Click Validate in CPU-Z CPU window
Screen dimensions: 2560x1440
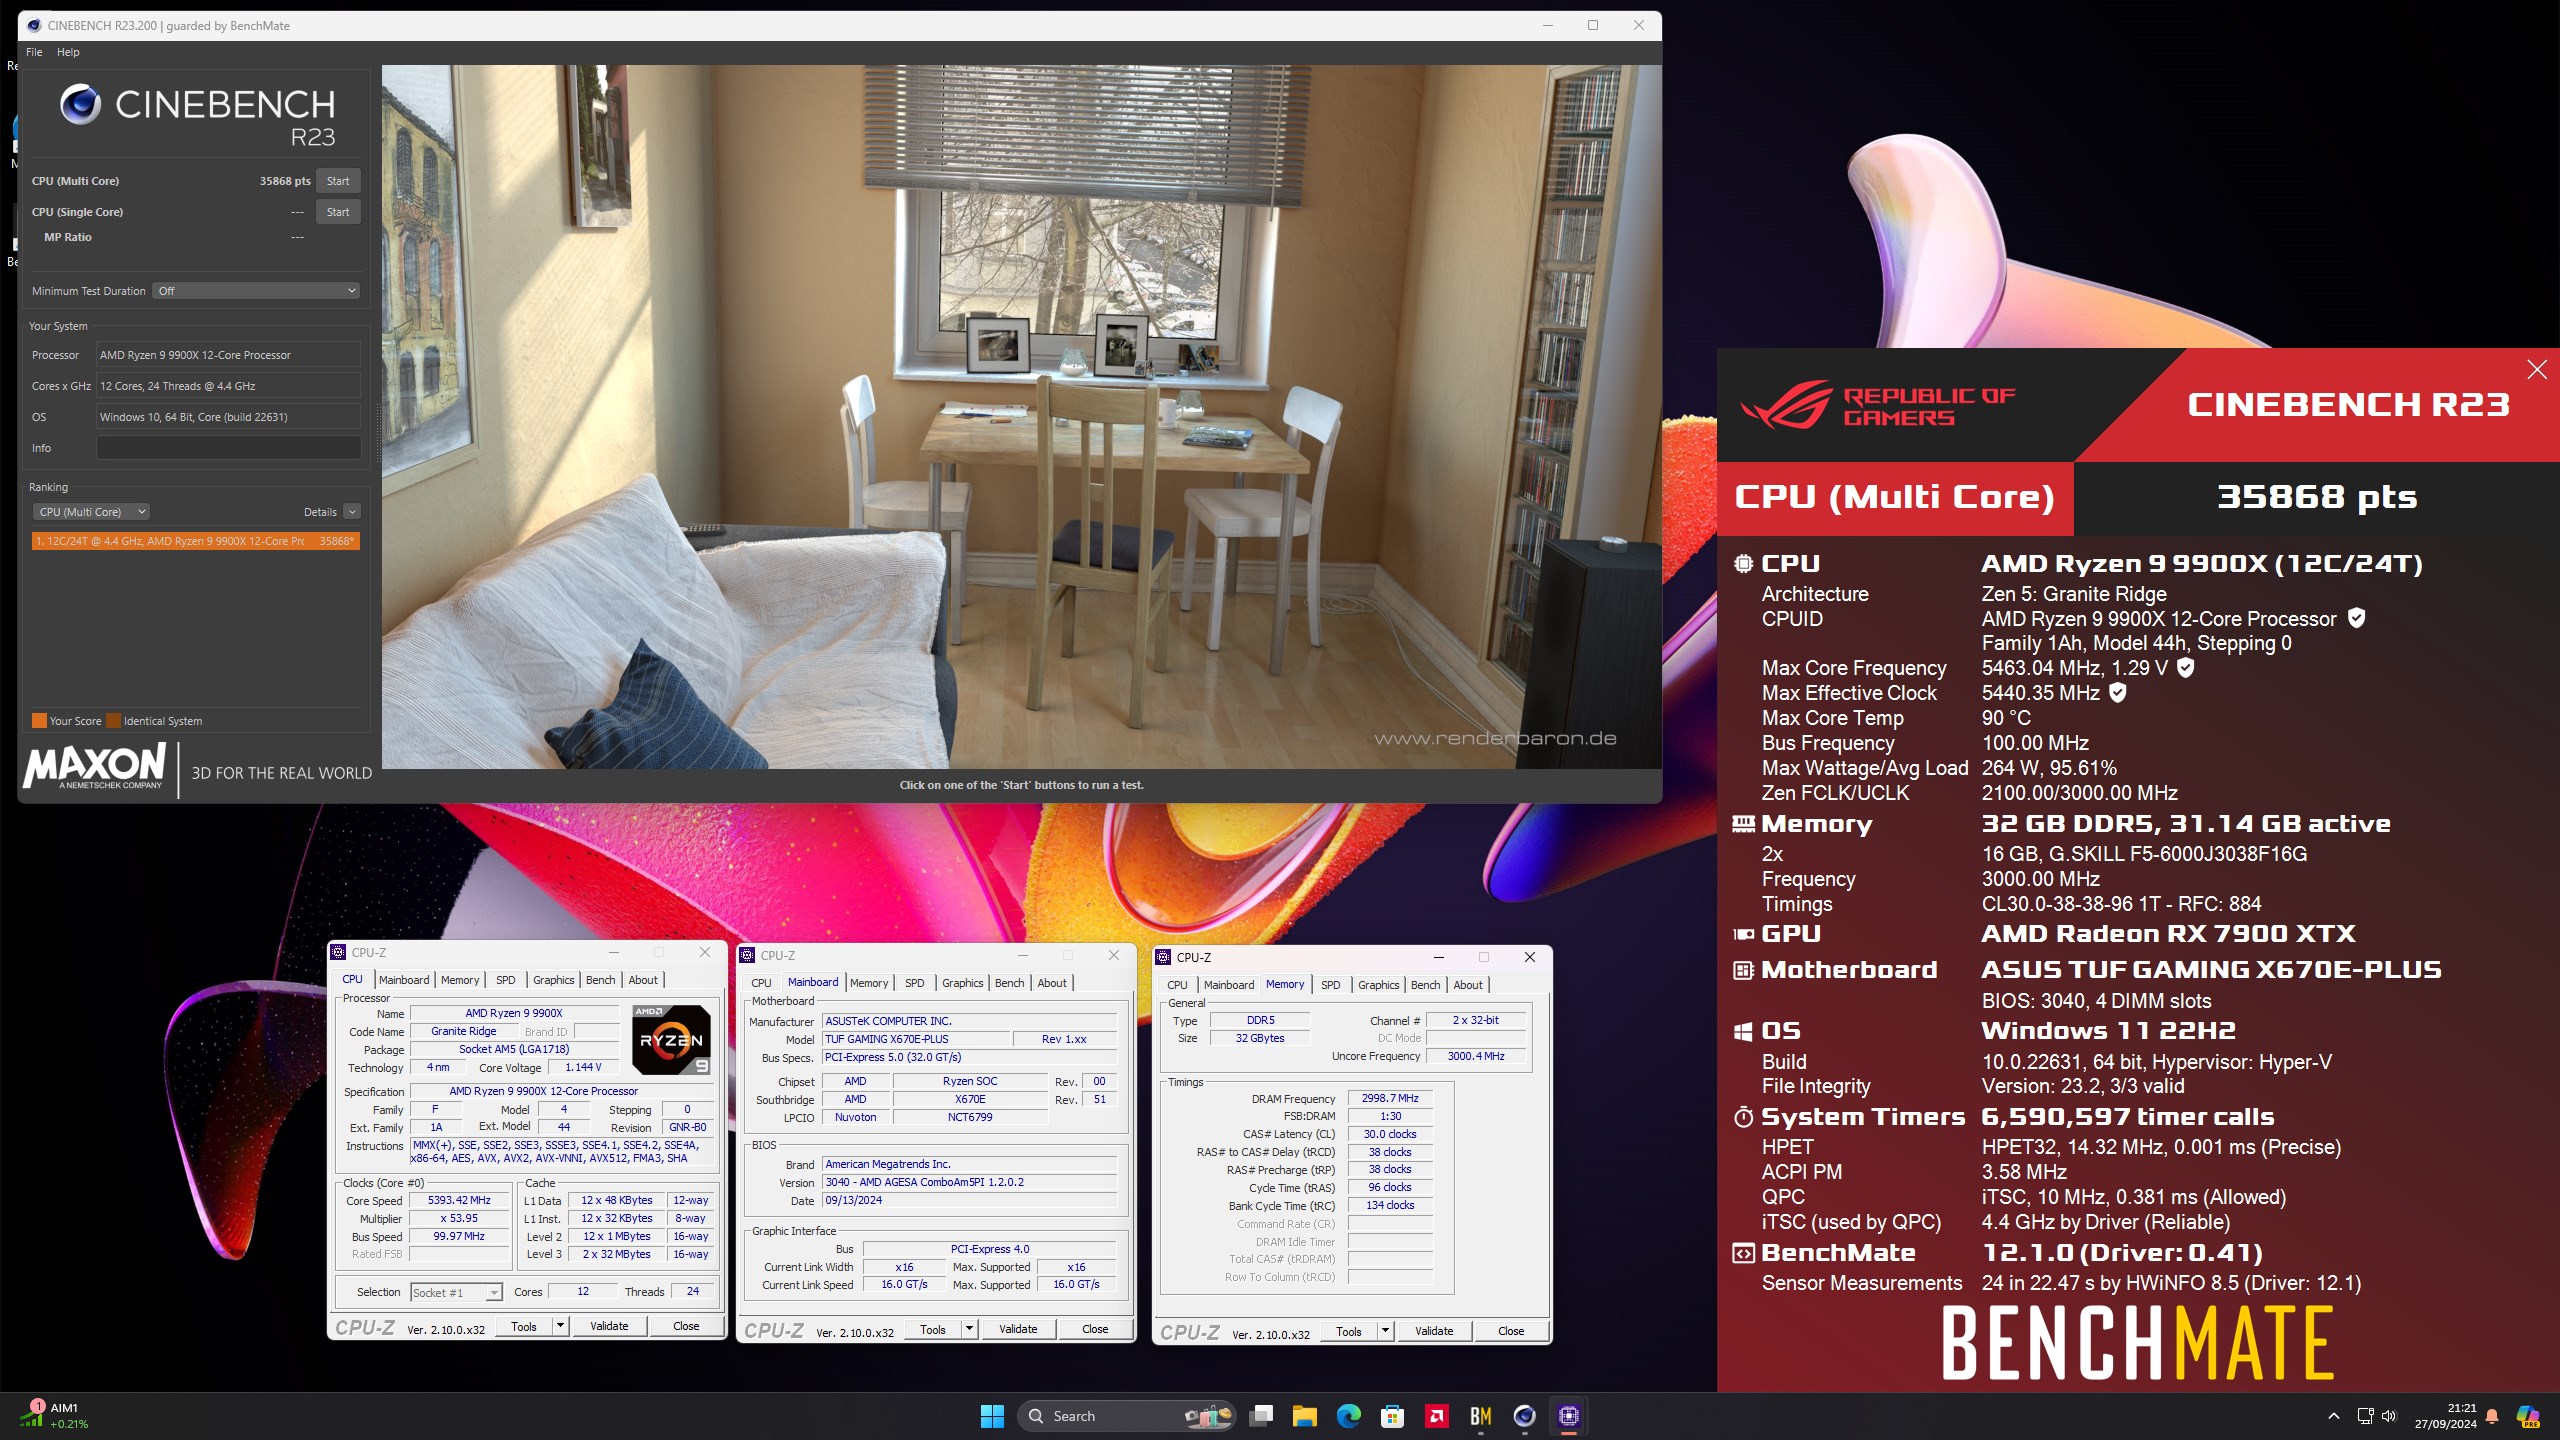click(609, 1326)
